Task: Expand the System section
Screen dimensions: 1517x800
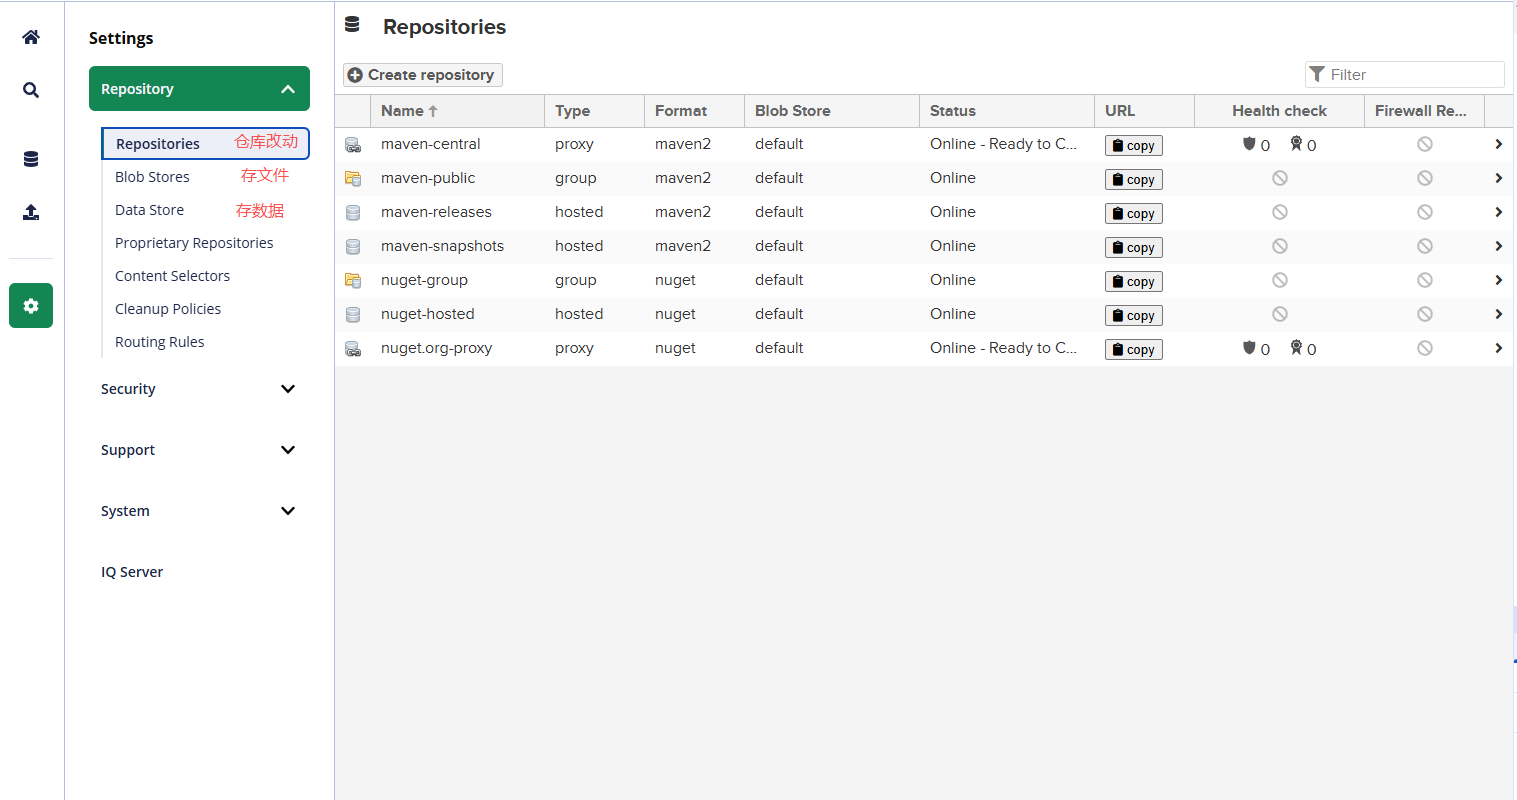Action: 199,511
